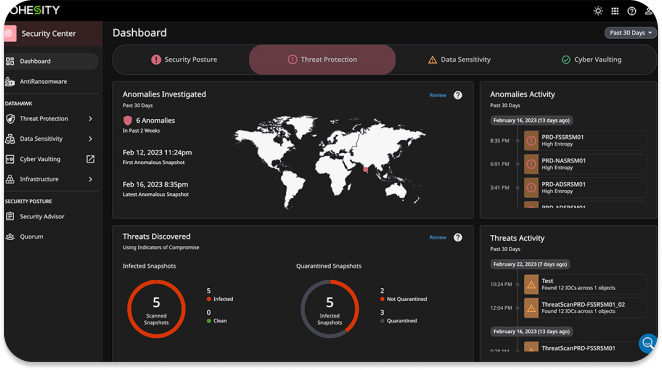Click the red shield next to 6 Anomalies
Viewport: 662px width, 370px height.
[x=128, y=120]
